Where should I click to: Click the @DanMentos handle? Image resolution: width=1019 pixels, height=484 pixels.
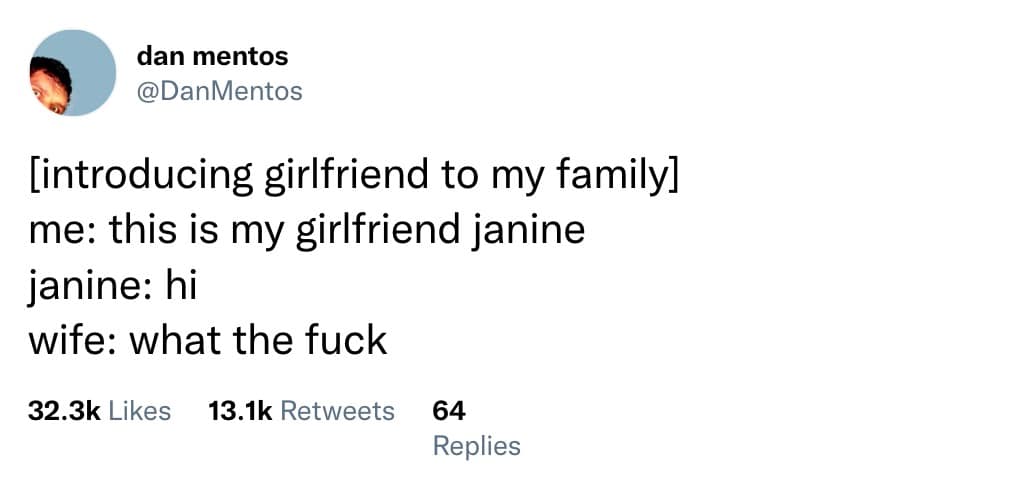(219, 92)
